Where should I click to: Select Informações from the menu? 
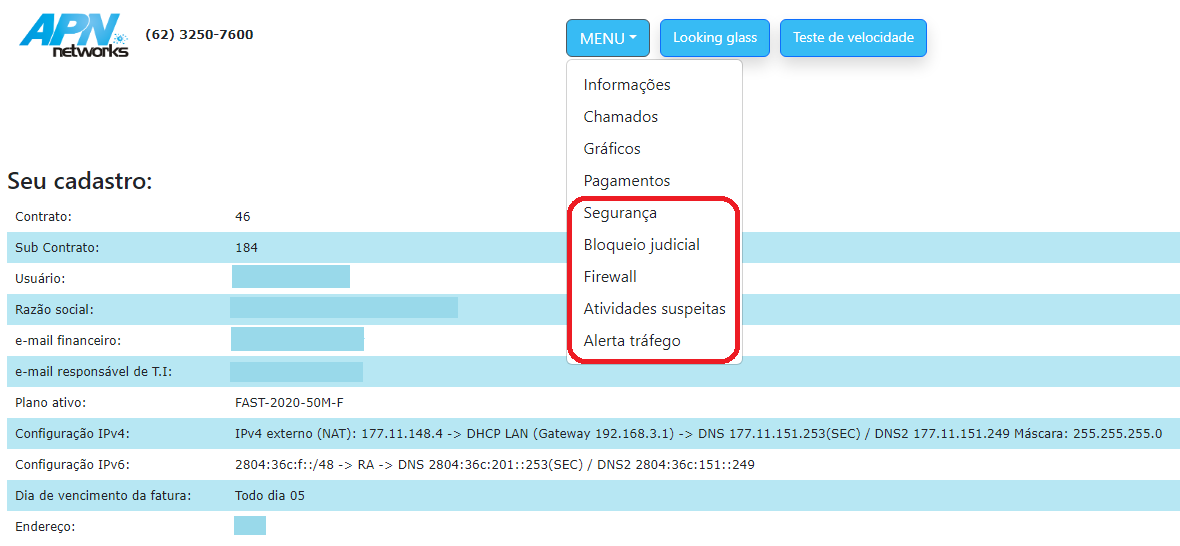627,85
